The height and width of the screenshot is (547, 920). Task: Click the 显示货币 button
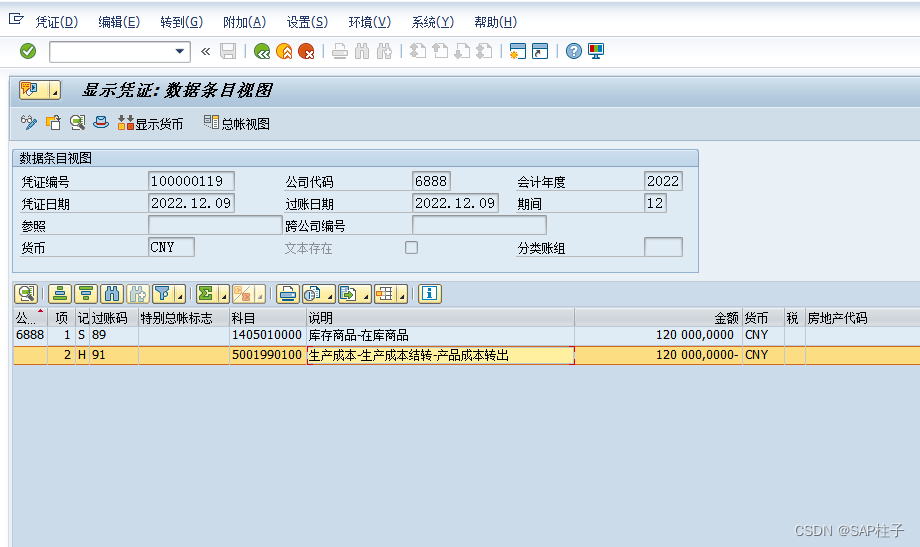(150, 123)
